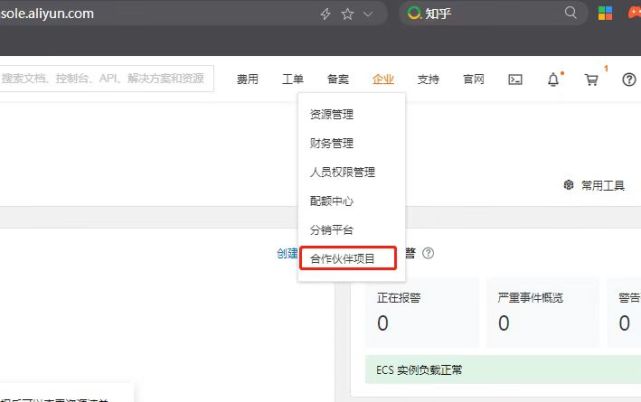Open the 企业 menu
Image resolution: width=641 pixels, height=402 pixels.
[x=383, y=79]
